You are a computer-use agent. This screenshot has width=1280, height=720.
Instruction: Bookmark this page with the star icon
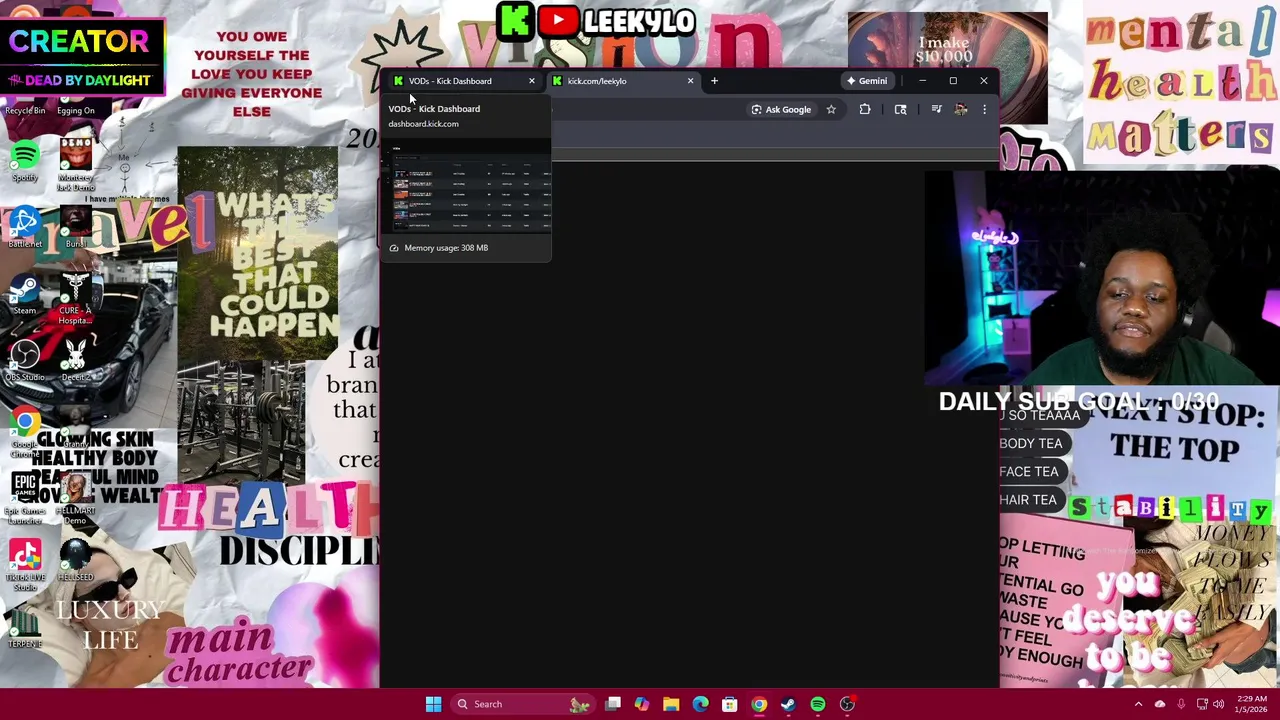point(831,109)
